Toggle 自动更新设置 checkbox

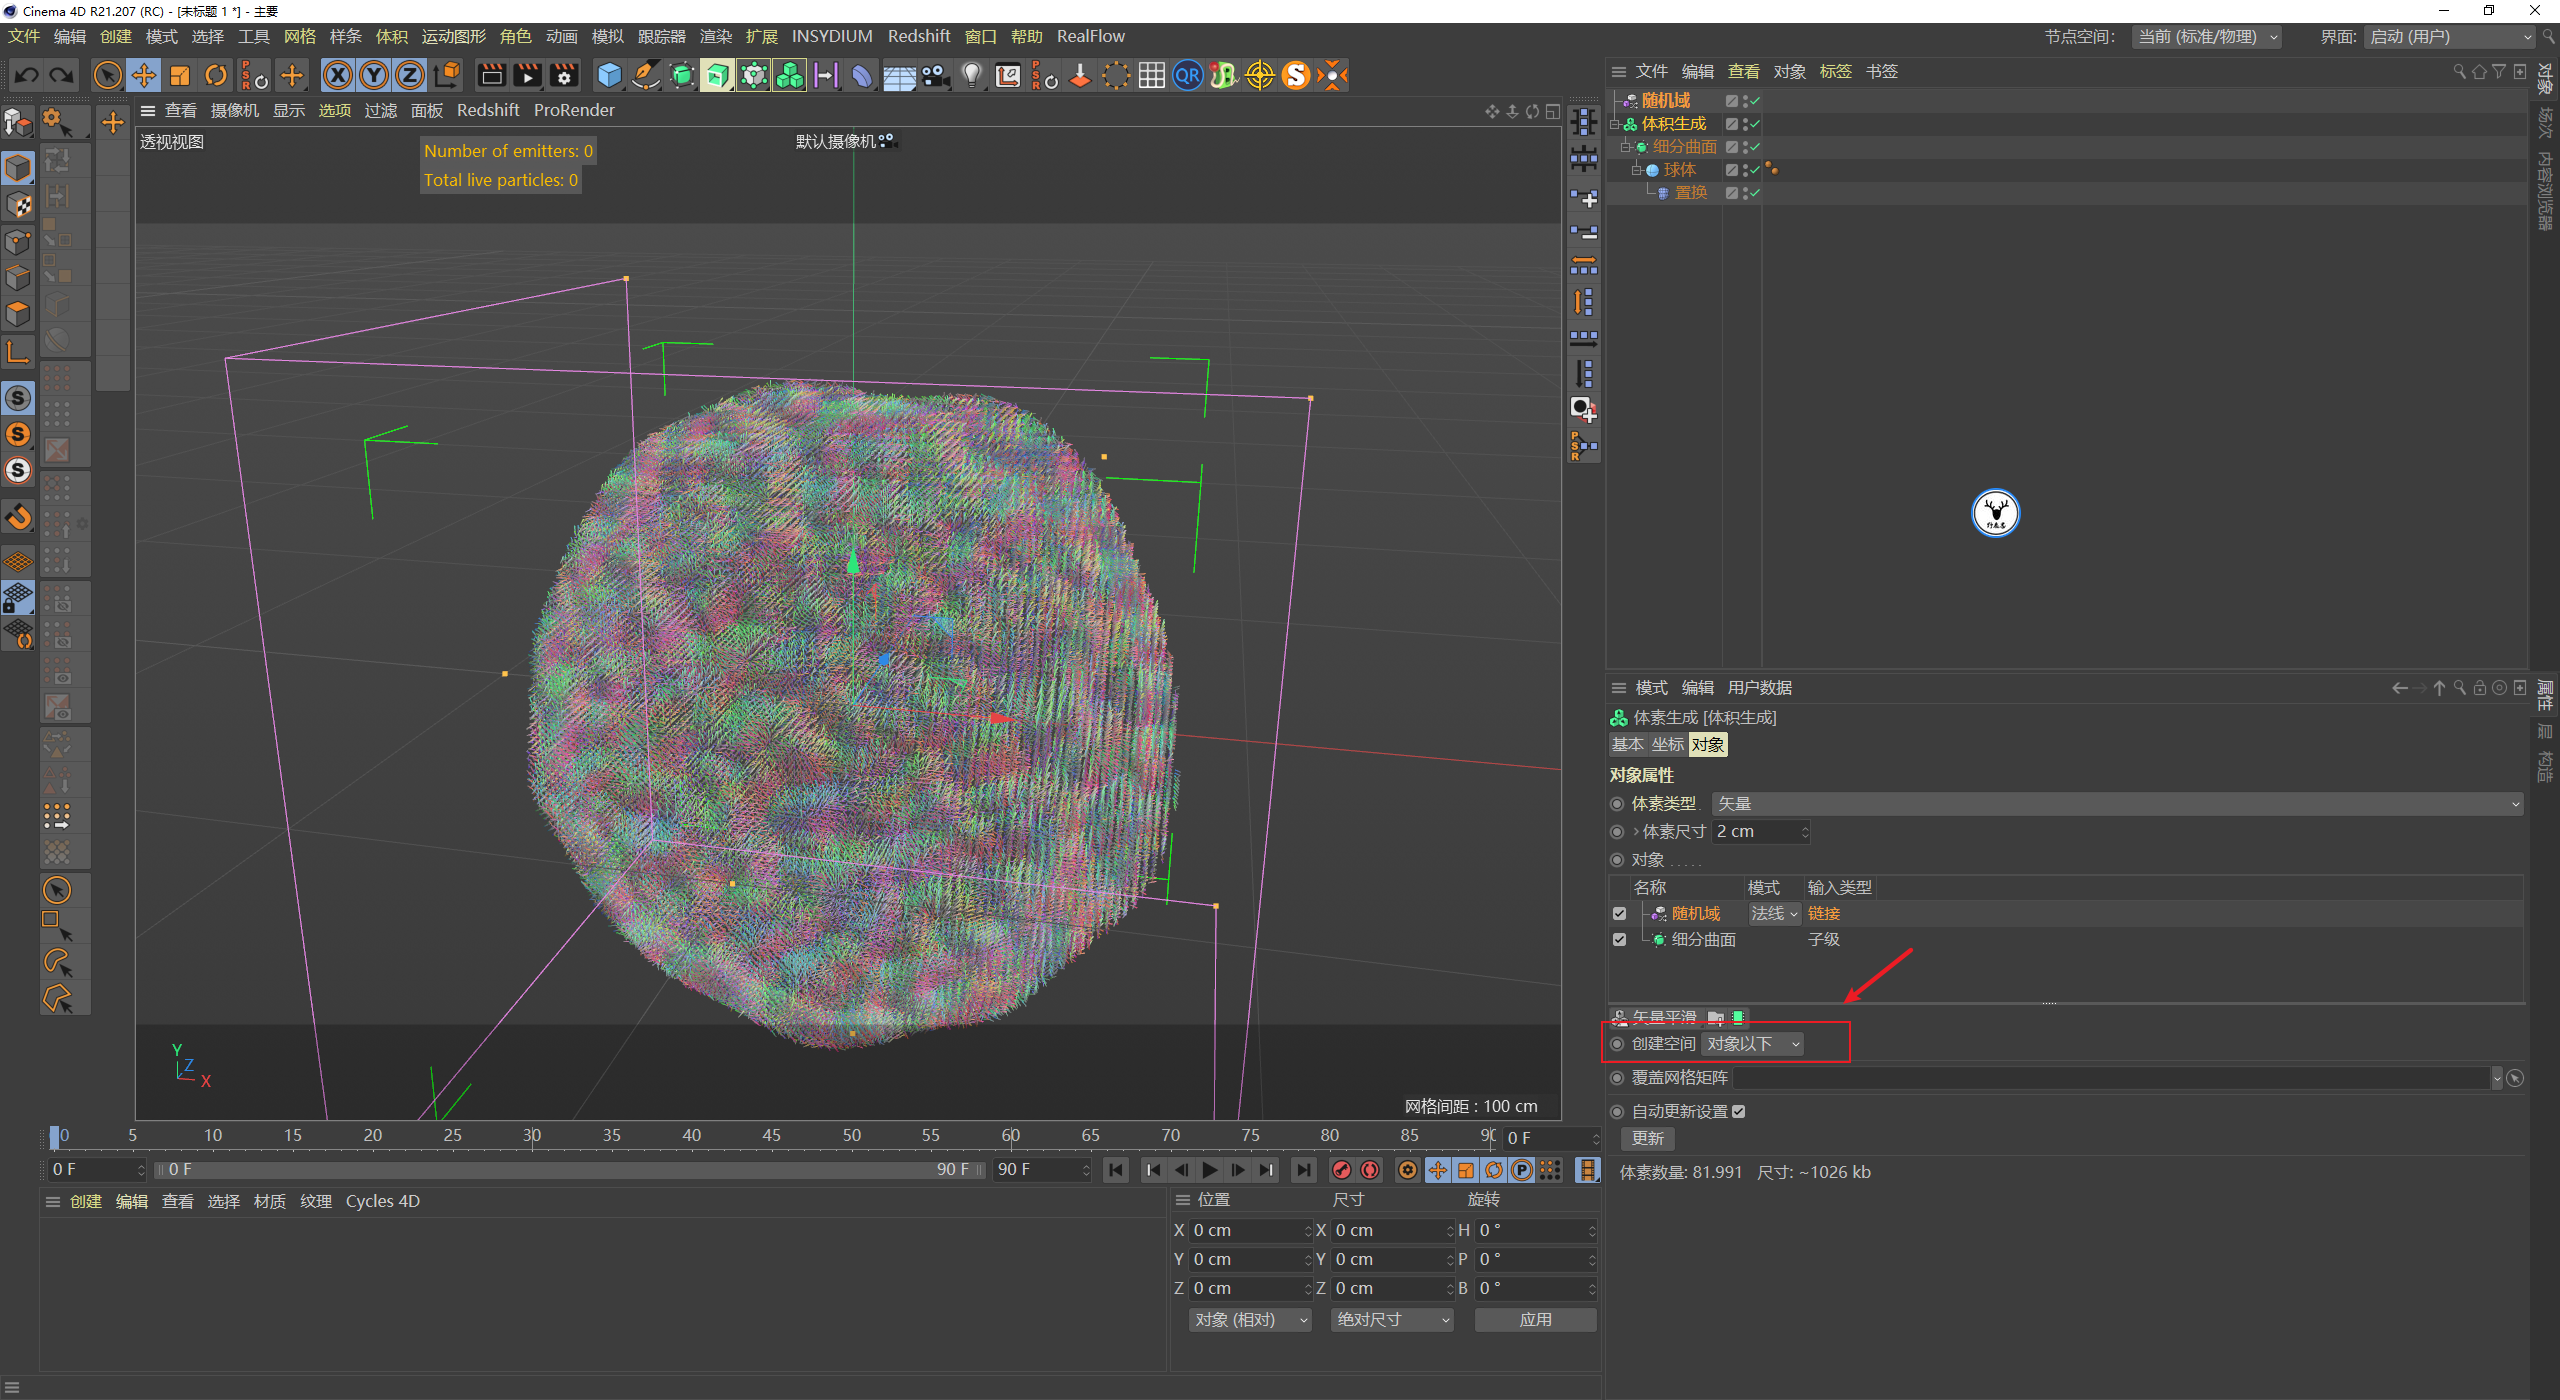pyautogui.click(x=1739, y=1111)
